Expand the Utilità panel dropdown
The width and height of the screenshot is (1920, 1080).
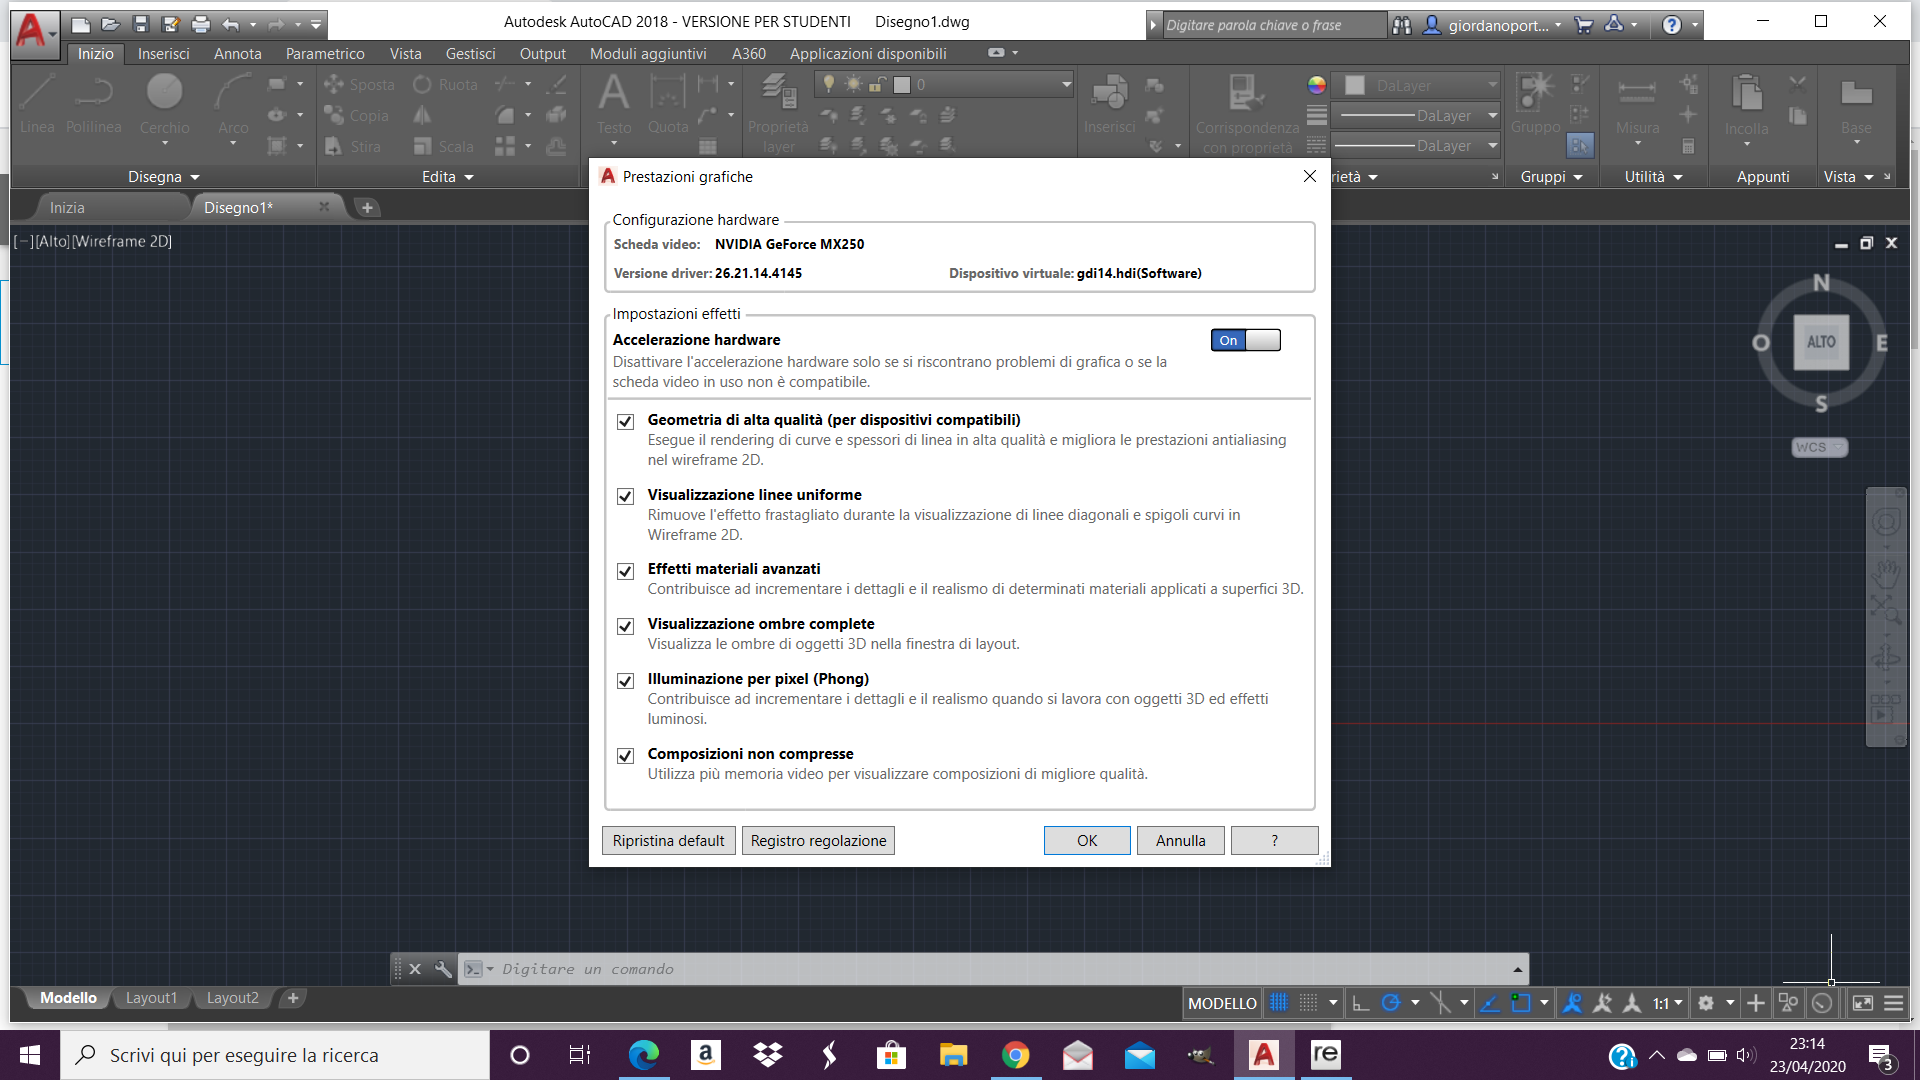[x=1653, y=177]
